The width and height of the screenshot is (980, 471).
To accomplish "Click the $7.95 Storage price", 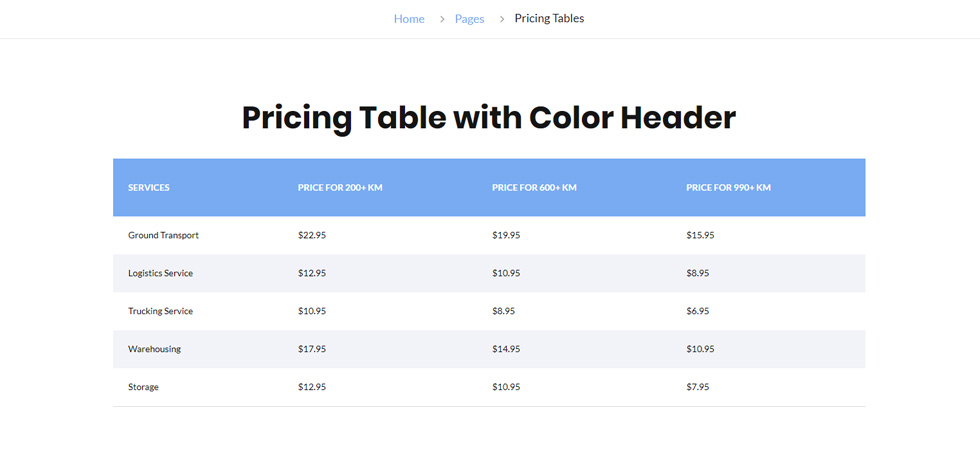I will click(x=698, y=387).
